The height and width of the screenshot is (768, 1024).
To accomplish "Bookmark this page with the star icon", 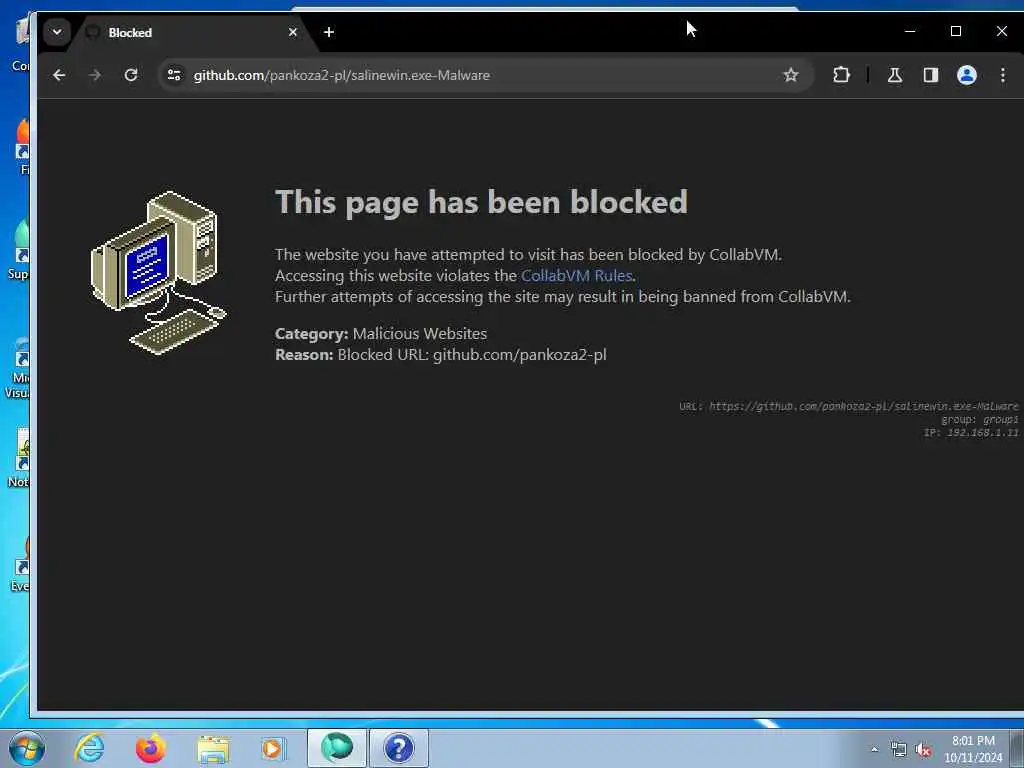I will [x=790, y=75].
